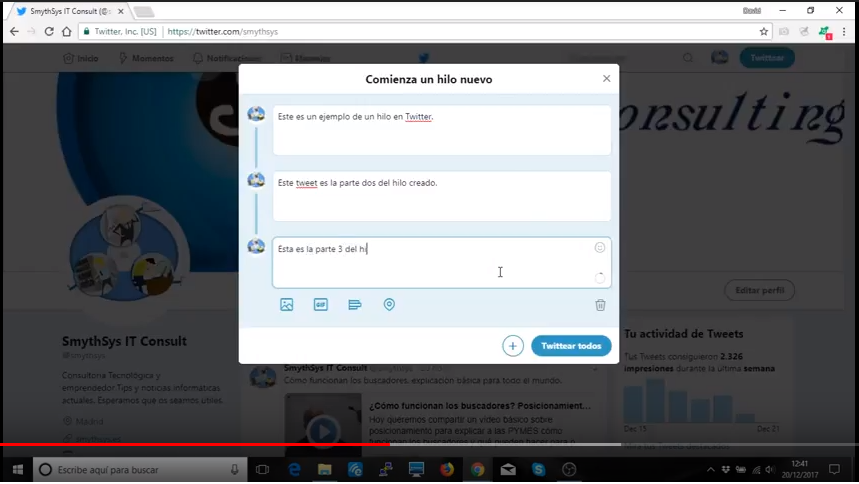Delete the third tweet with trash icon
Screen dimensions: 859x484
600,306
